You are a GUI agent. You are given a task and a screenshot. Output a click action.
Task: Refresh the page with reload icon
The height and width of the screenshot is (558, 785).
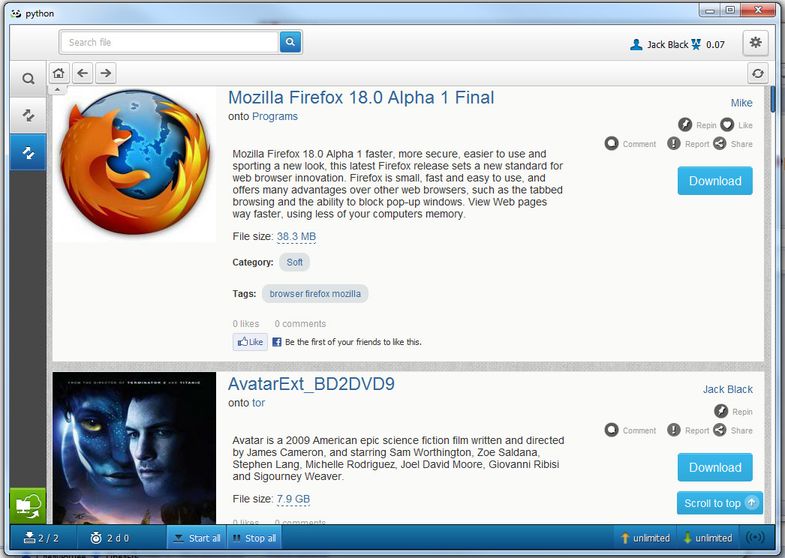click(757, 74)
